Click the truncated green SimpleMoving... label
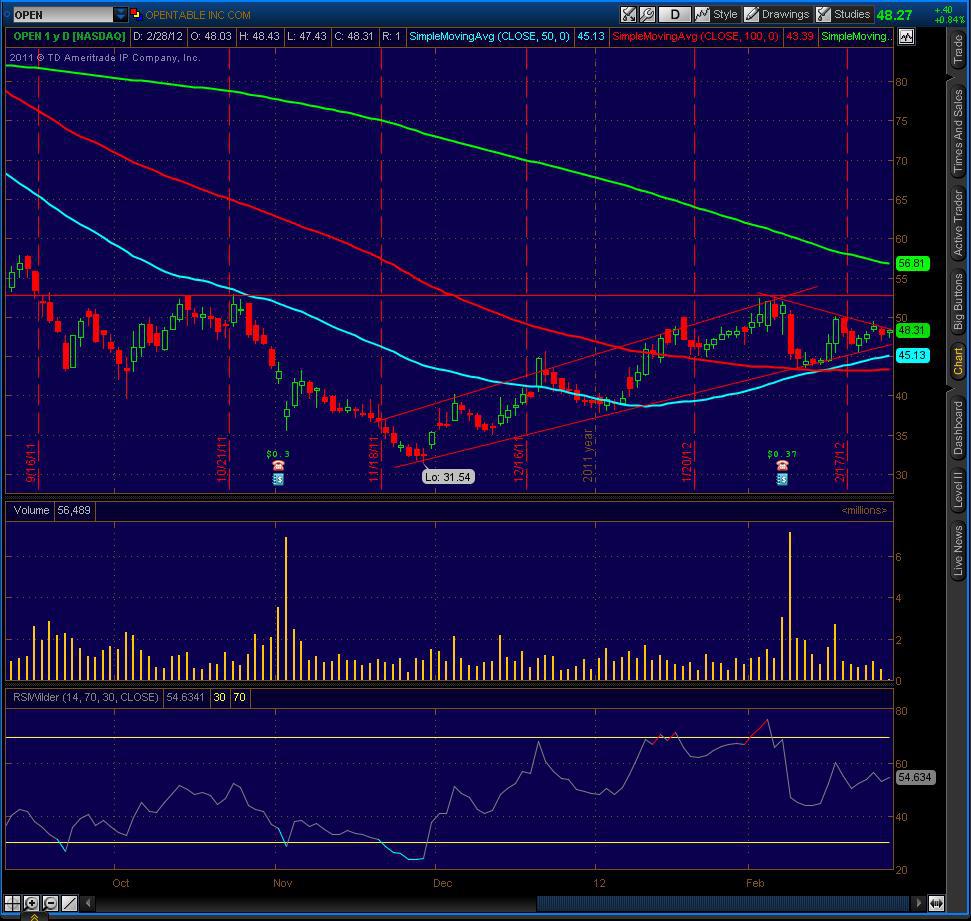 click(856, 37)
